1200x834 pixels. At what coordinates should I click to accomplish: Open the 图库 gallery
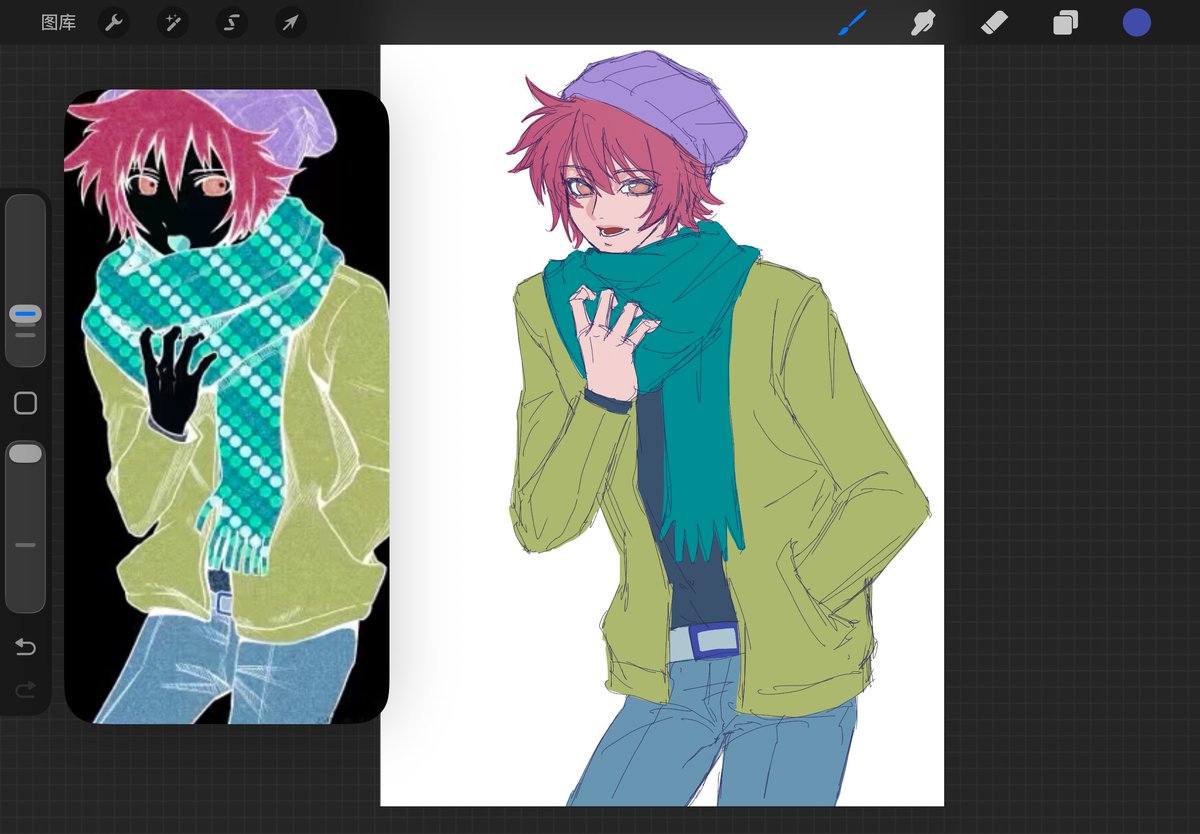pos(58,22)
